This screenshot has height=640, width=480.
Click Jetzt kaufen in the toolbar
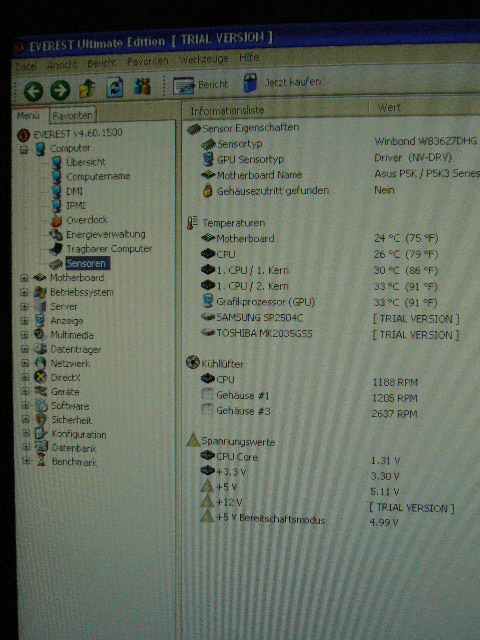click(282, 82)
